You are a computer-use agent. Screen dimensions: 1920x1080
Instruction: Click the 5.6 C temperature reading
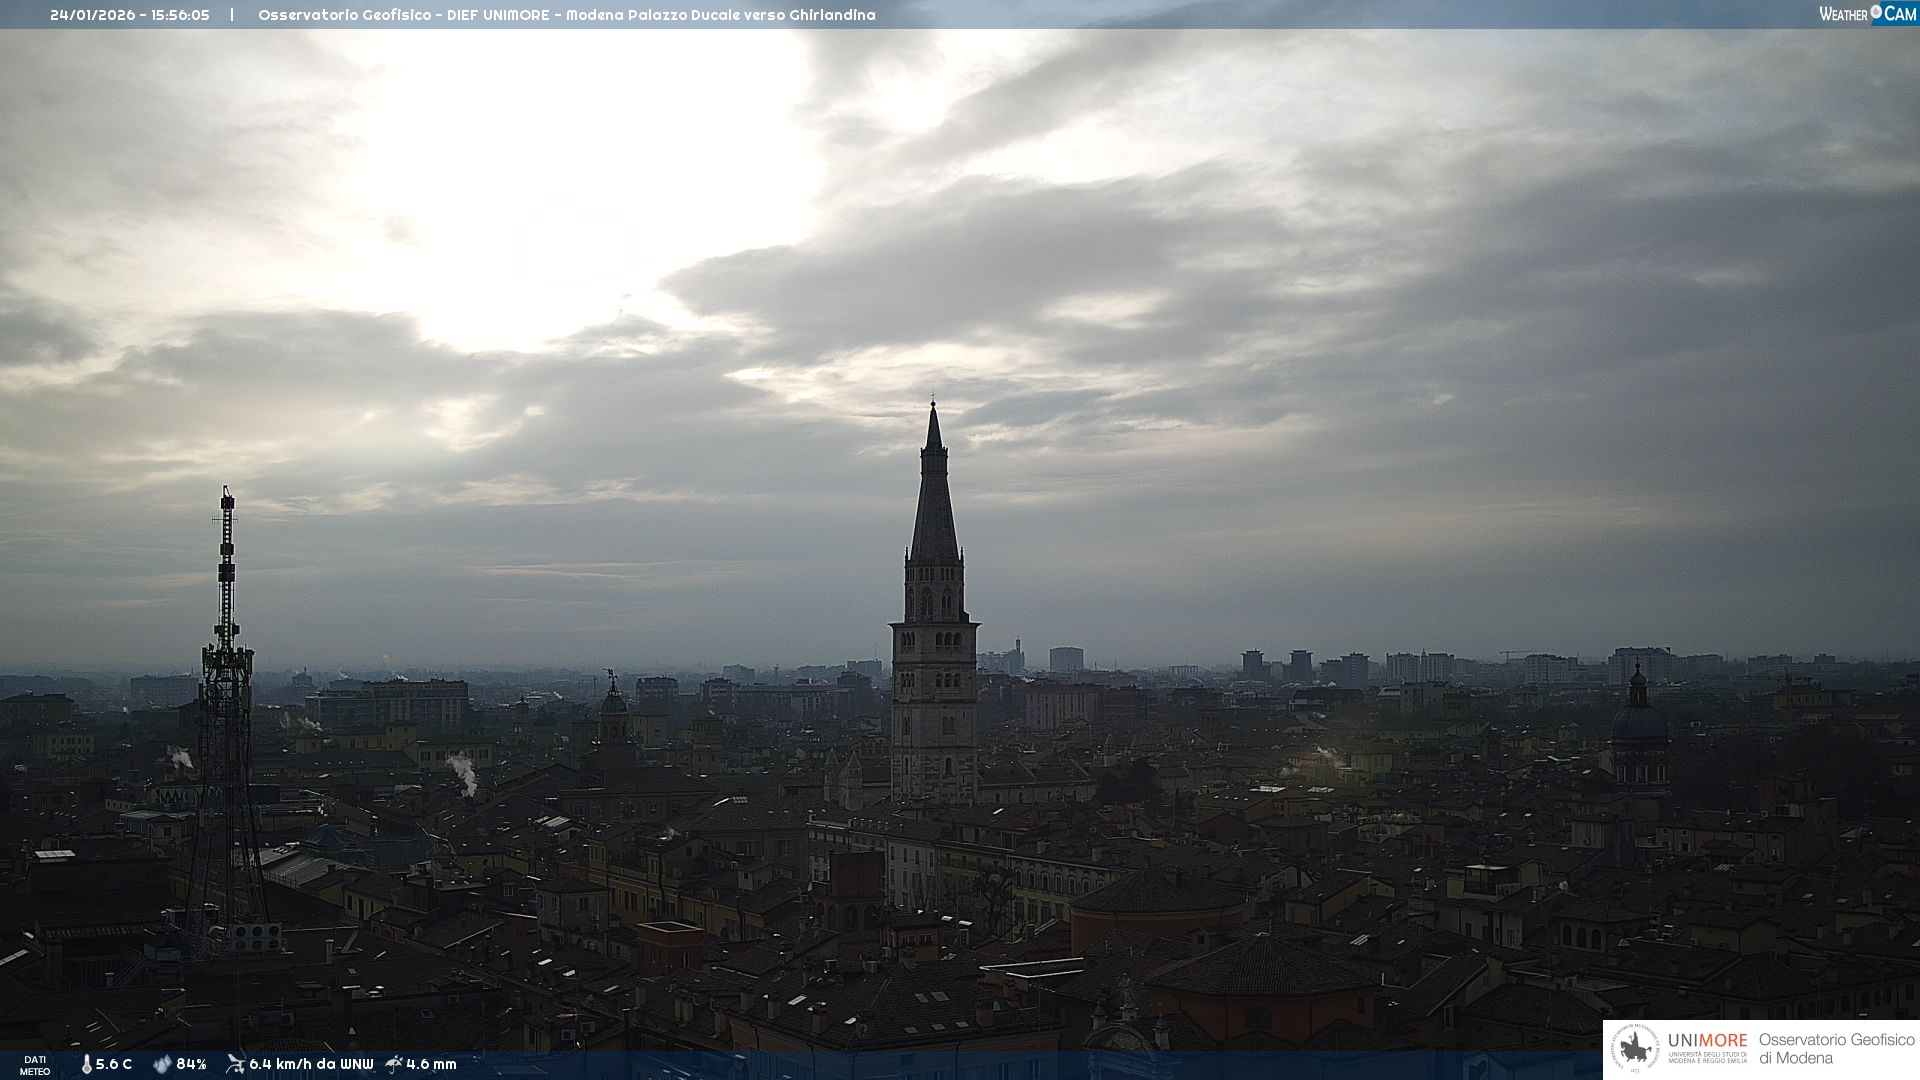tap(114, 1064)
